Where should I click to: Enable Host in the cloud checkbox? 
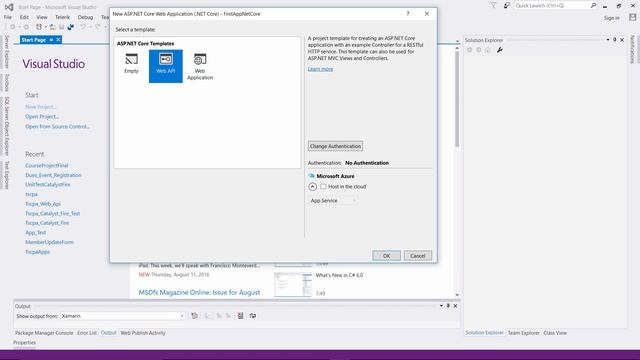click(323, 187)
